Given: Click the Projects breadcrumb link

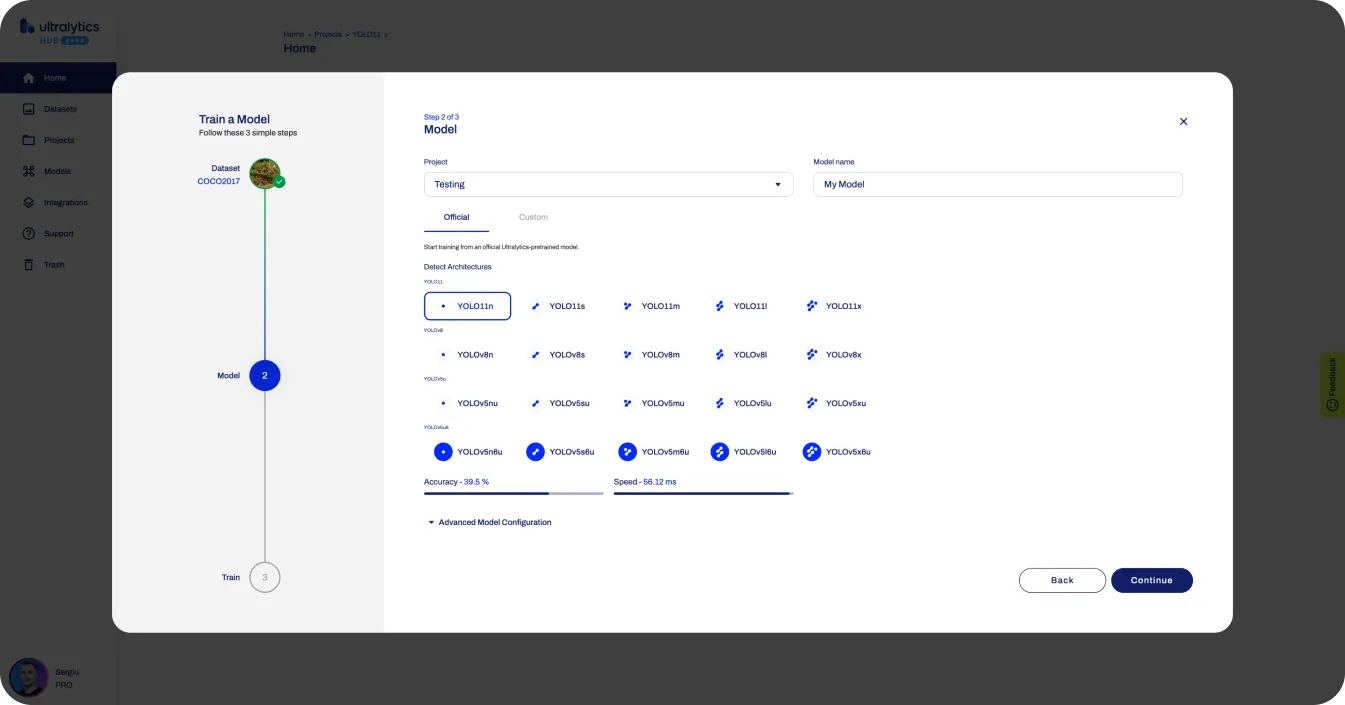Looking at the screenshot, I should (328, 34).
